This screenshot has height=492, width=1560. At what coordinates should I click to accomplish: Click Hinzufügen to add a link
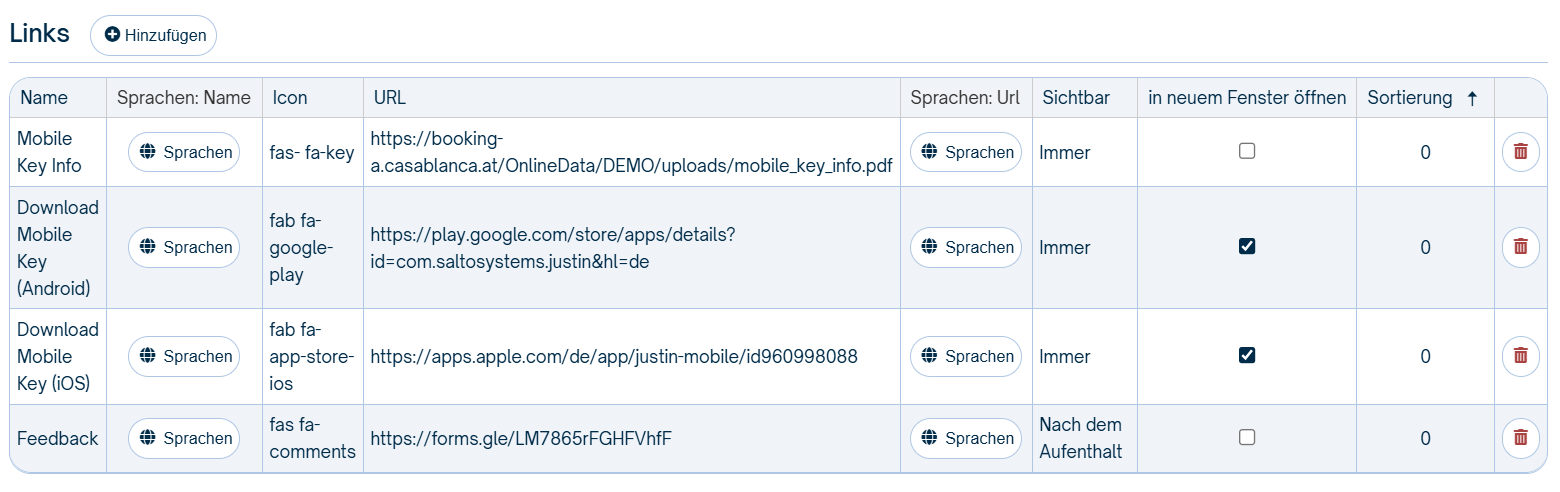tap(154, 35)
